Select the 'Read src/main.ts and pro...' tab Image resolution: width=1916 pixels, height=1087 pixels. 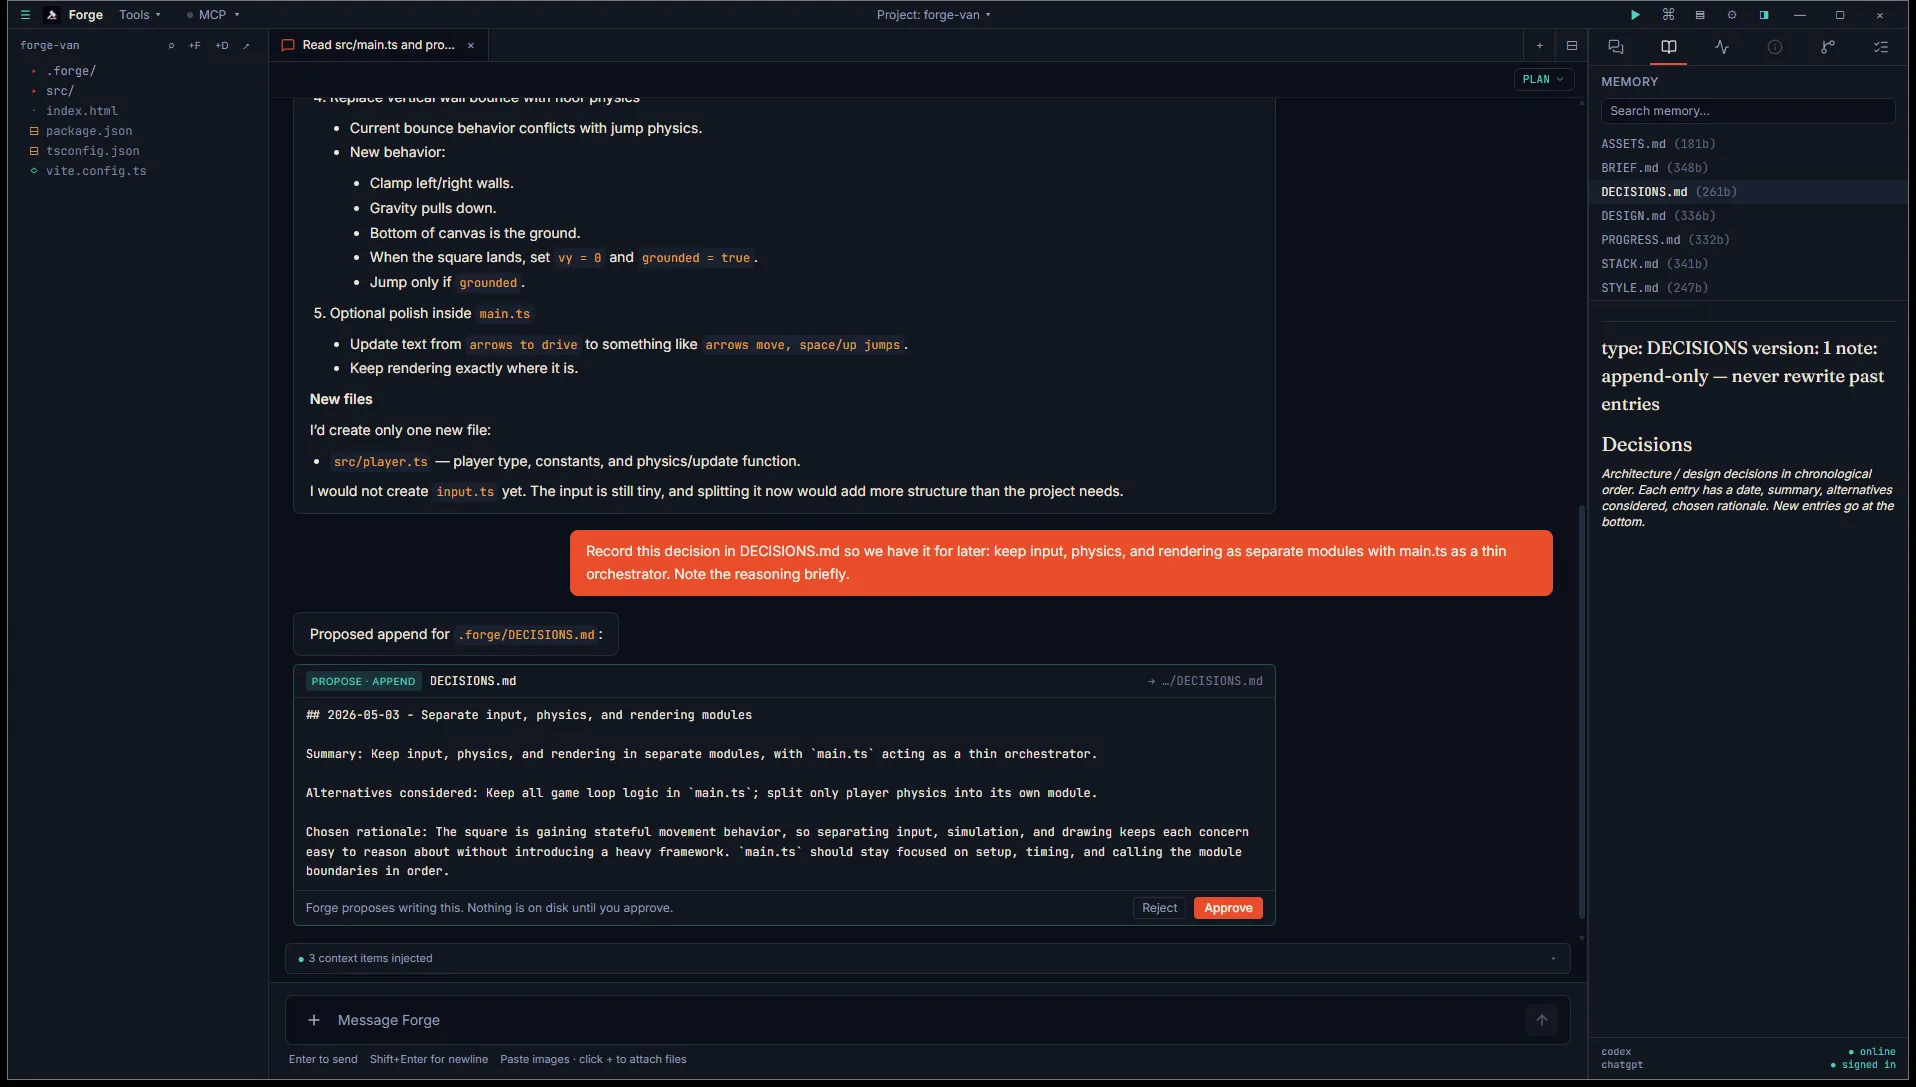[x=378, y=45]
